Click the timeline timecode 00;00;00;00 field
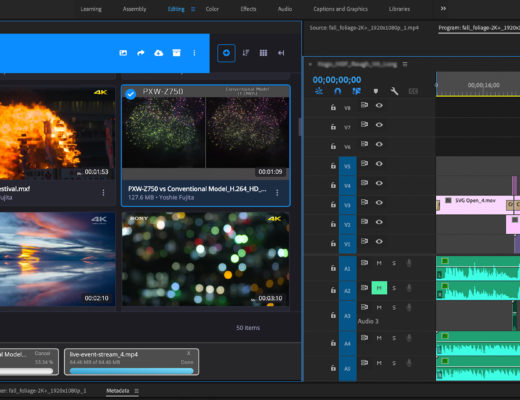 click(337, 80)
